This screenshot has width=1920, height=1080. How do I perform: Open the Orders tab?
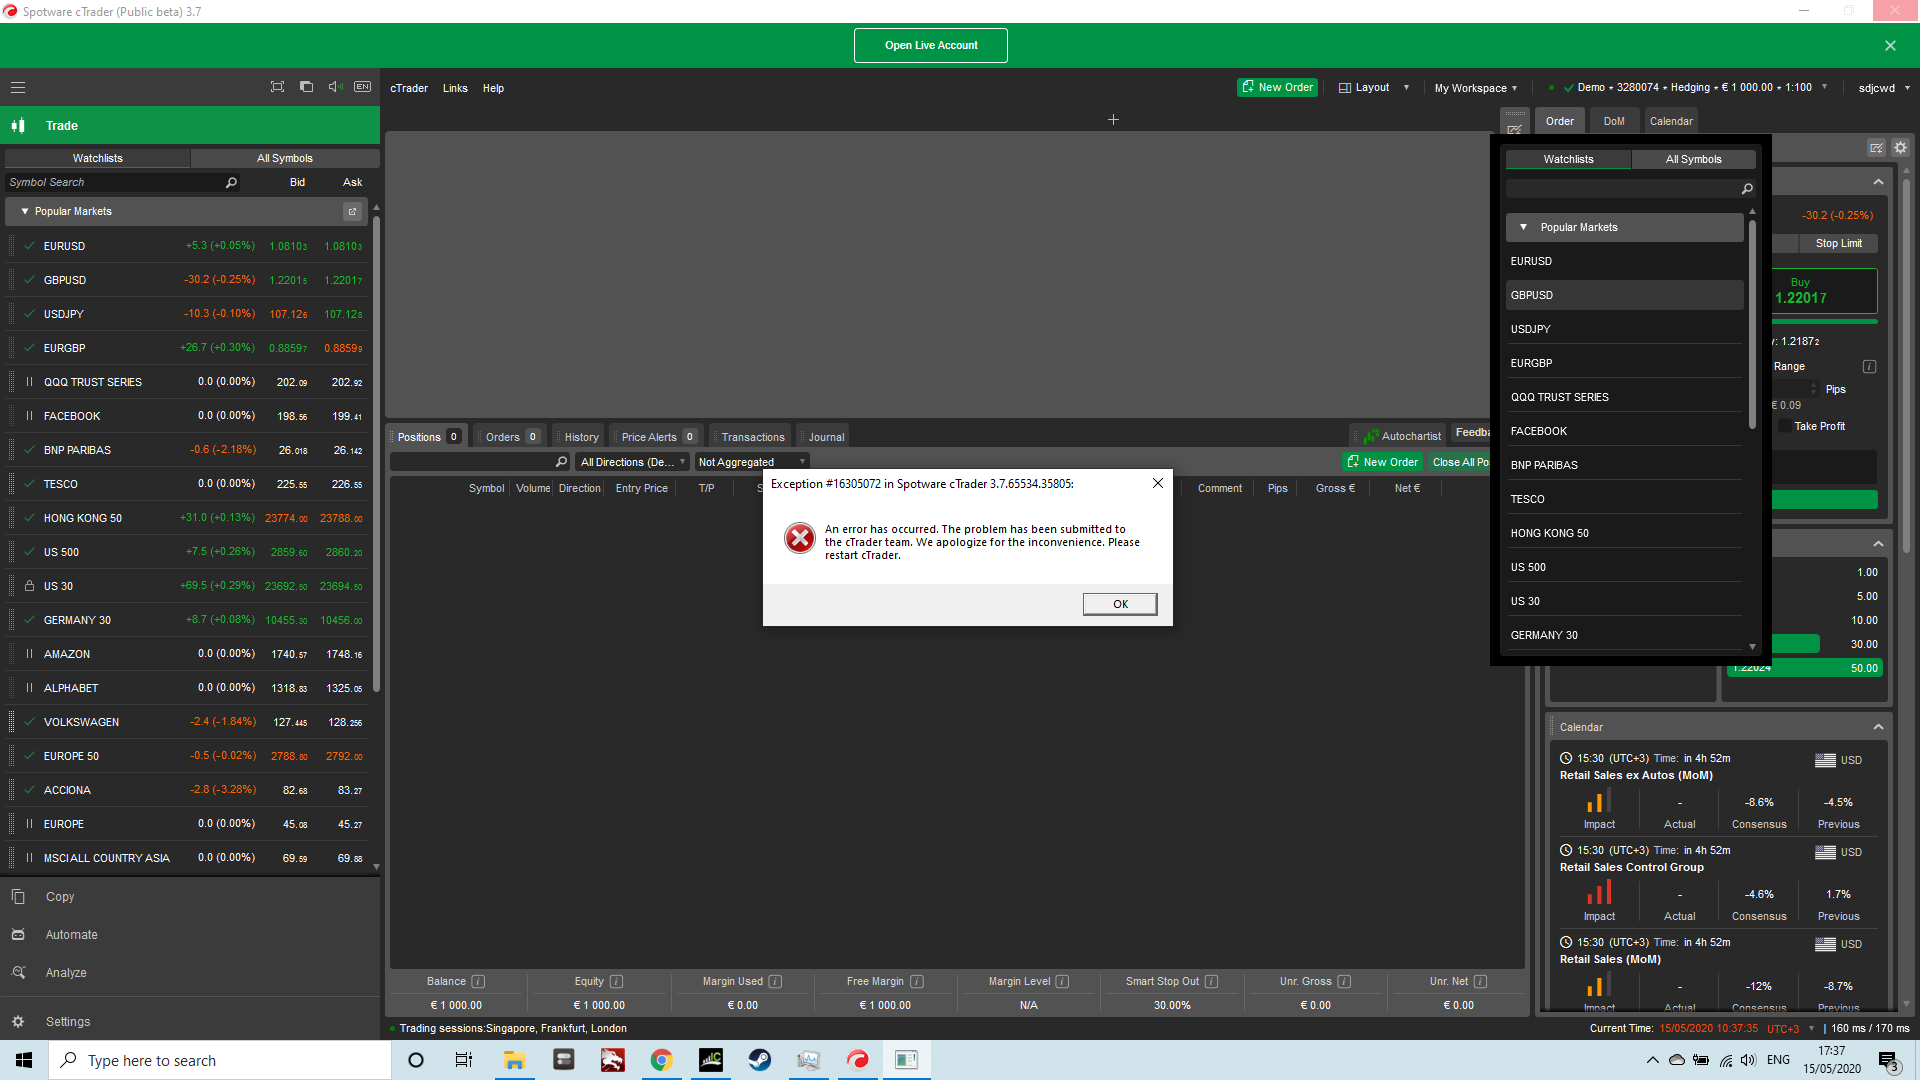pos(511,437)
